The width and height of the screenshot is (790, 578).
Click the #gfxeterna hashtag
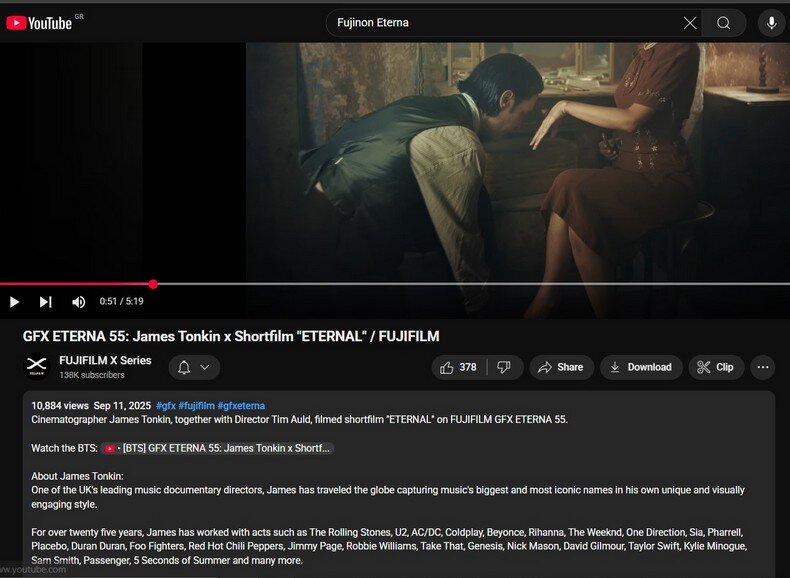241,406
